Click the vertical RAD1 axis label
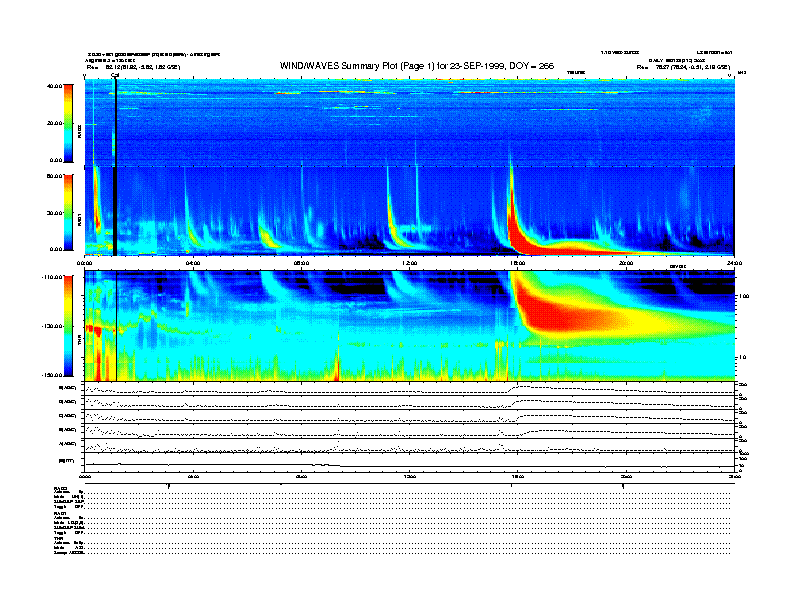Screen dimensions: 792x612 [x=80, y=220]
